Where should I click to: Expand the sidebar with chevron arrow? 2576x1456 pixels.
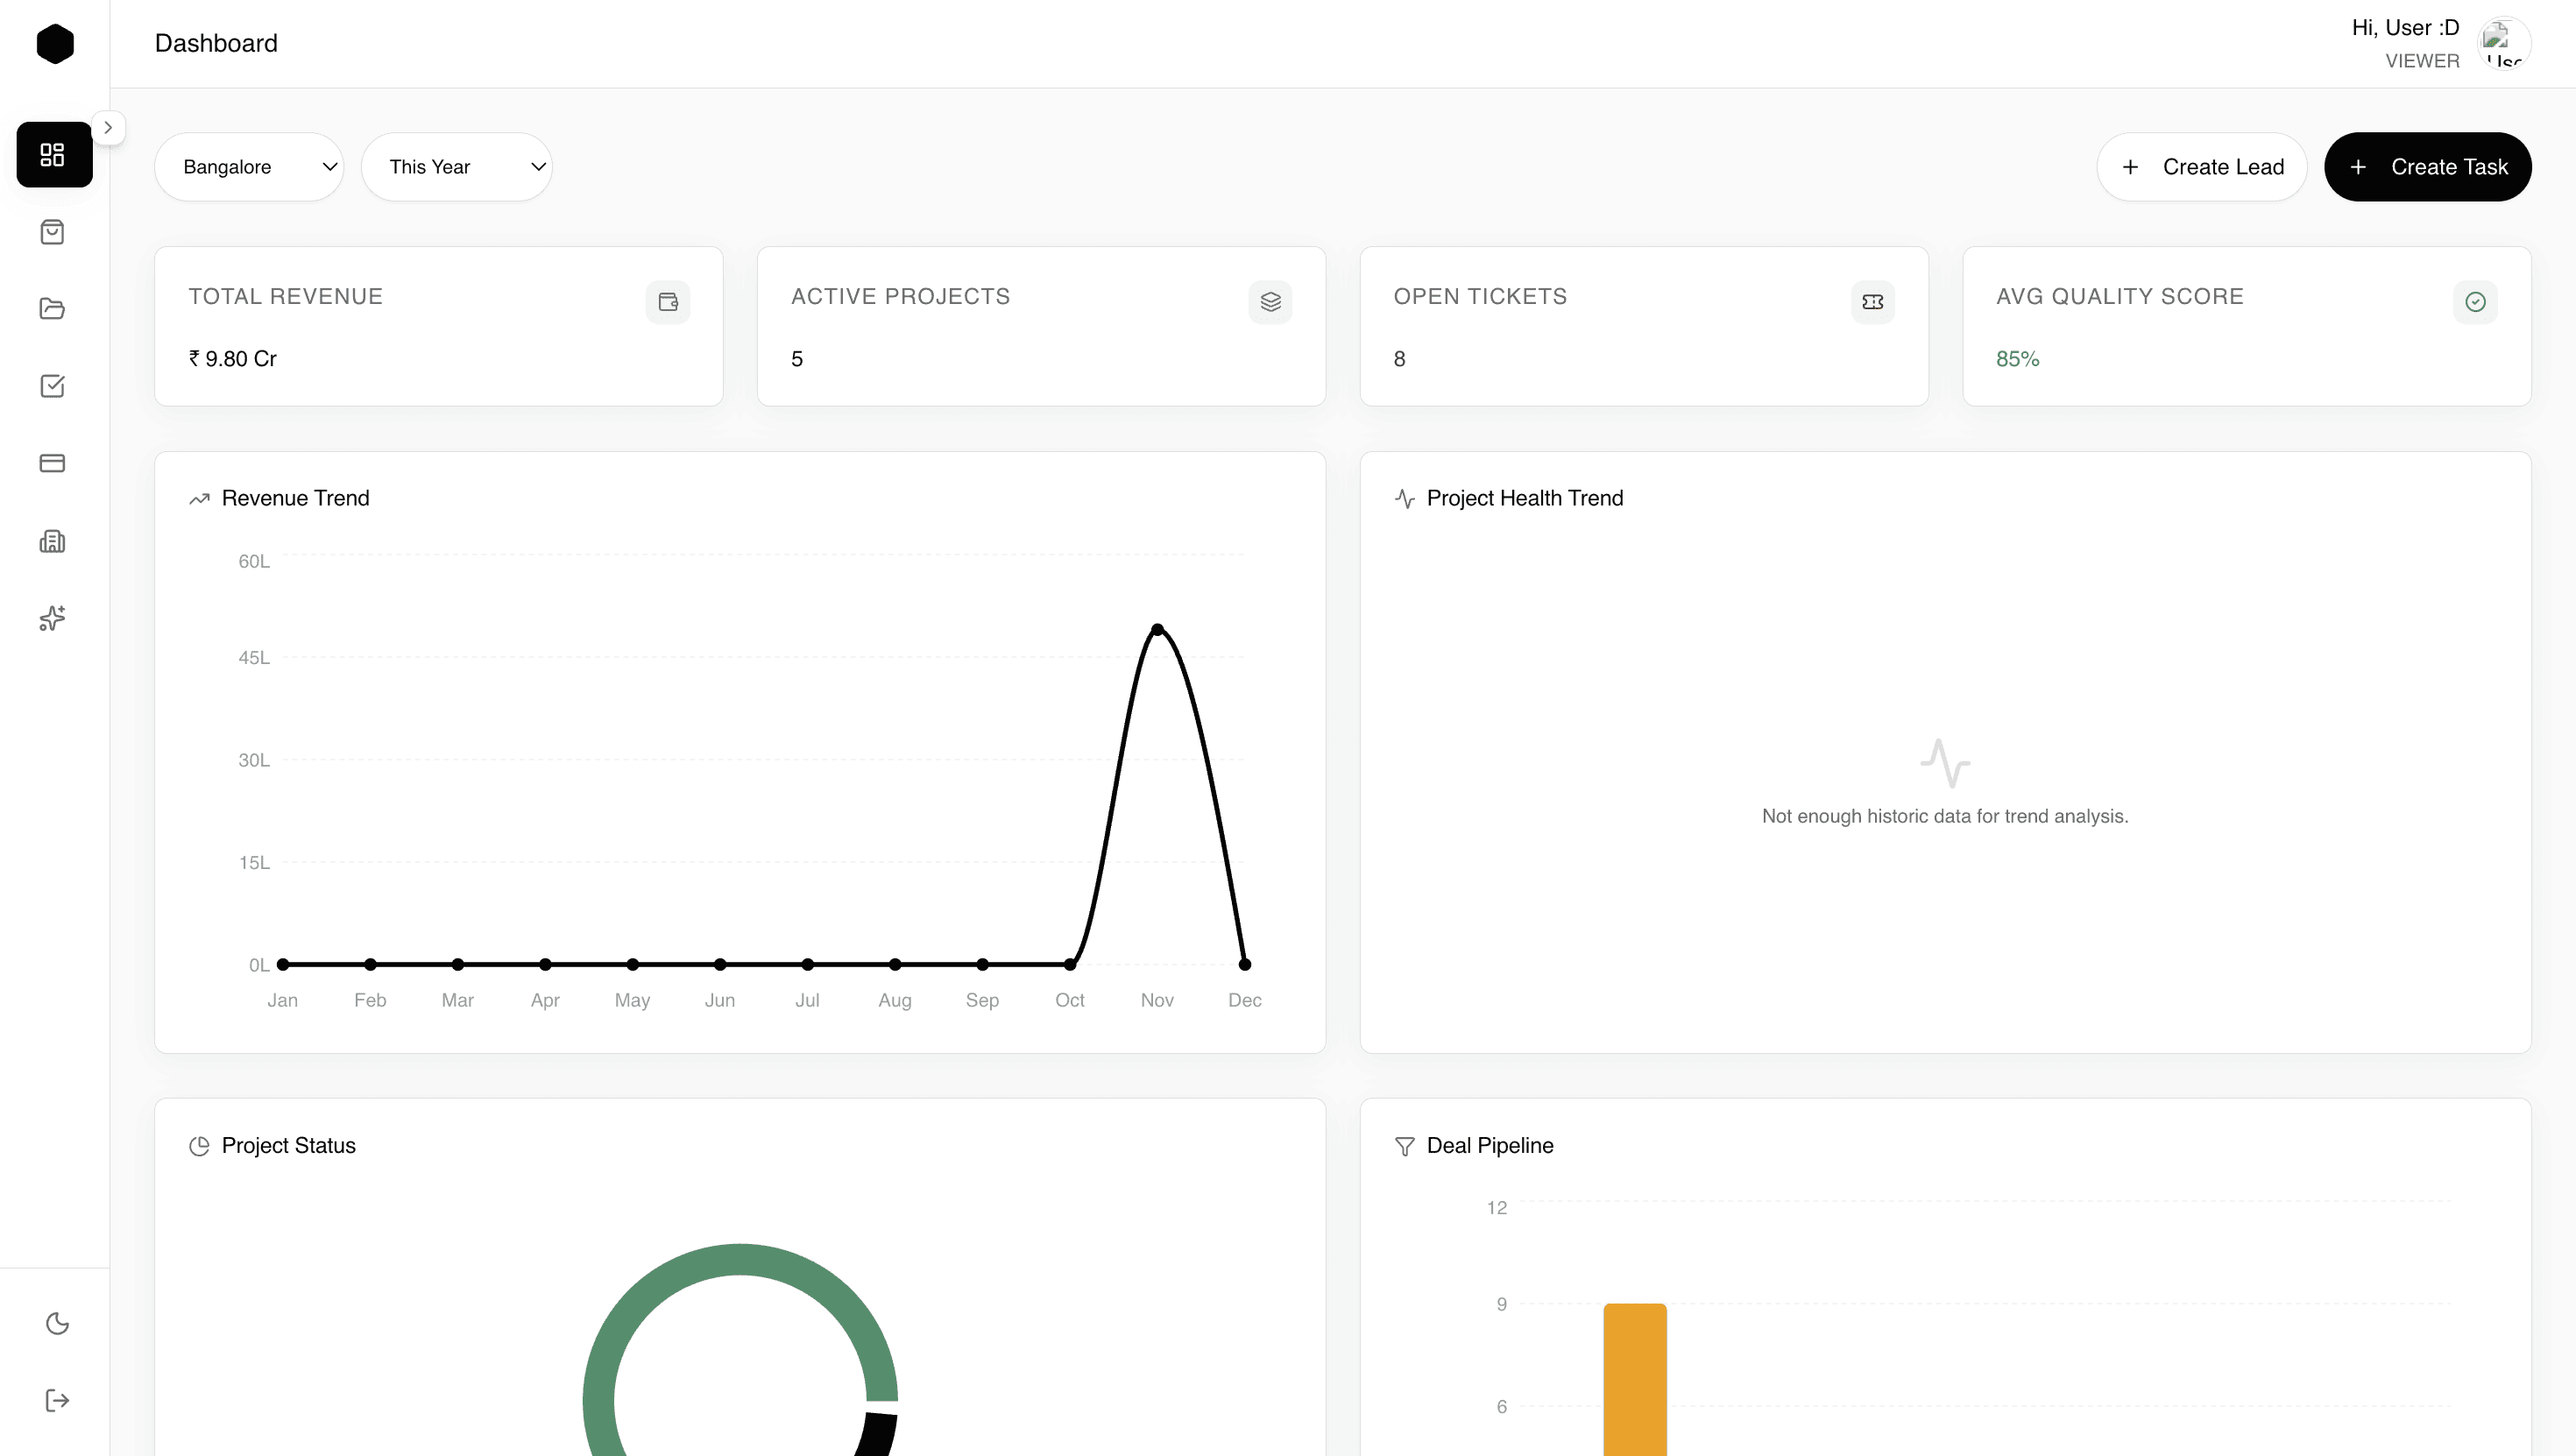point(108,128)
